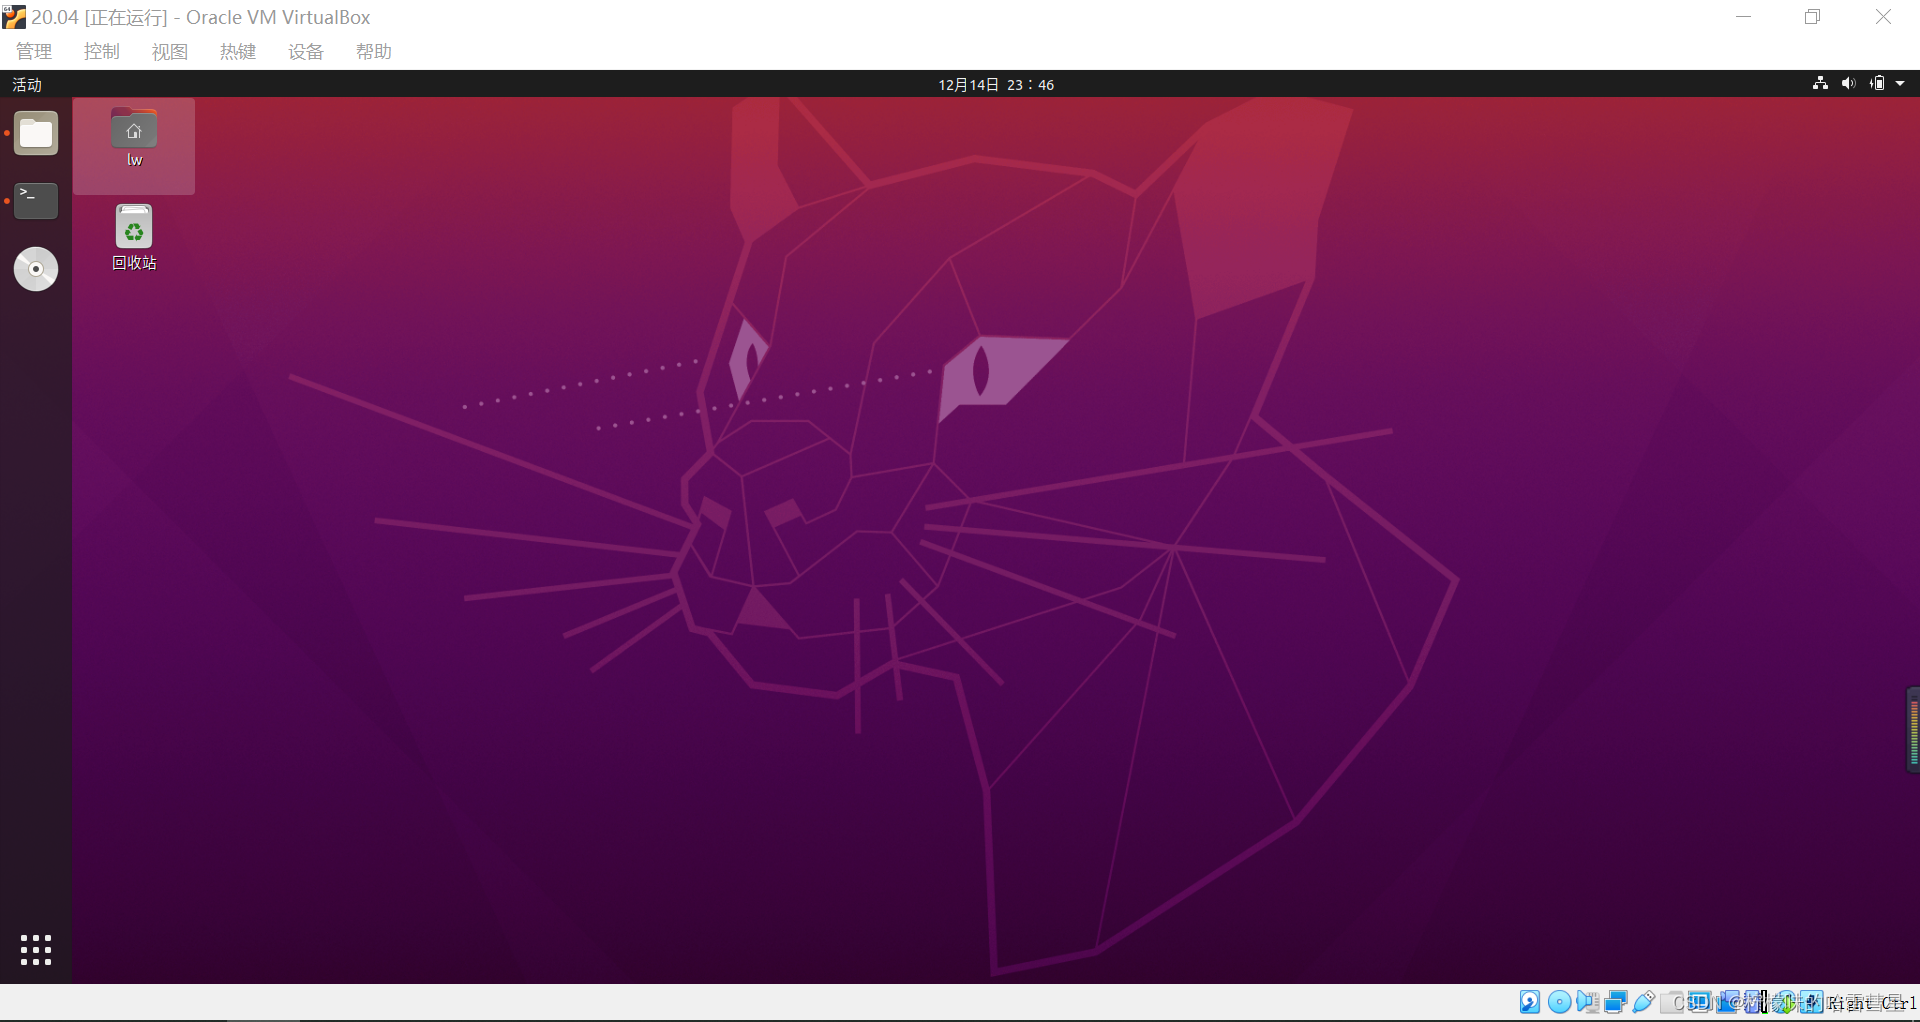Show all applications grid

click(36, 950)
